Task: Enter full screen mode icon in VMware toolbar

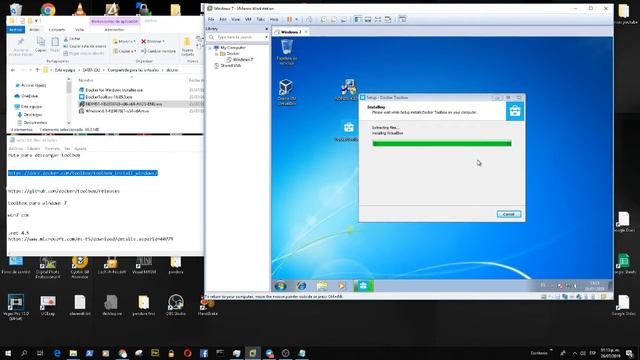Action: 378,19
